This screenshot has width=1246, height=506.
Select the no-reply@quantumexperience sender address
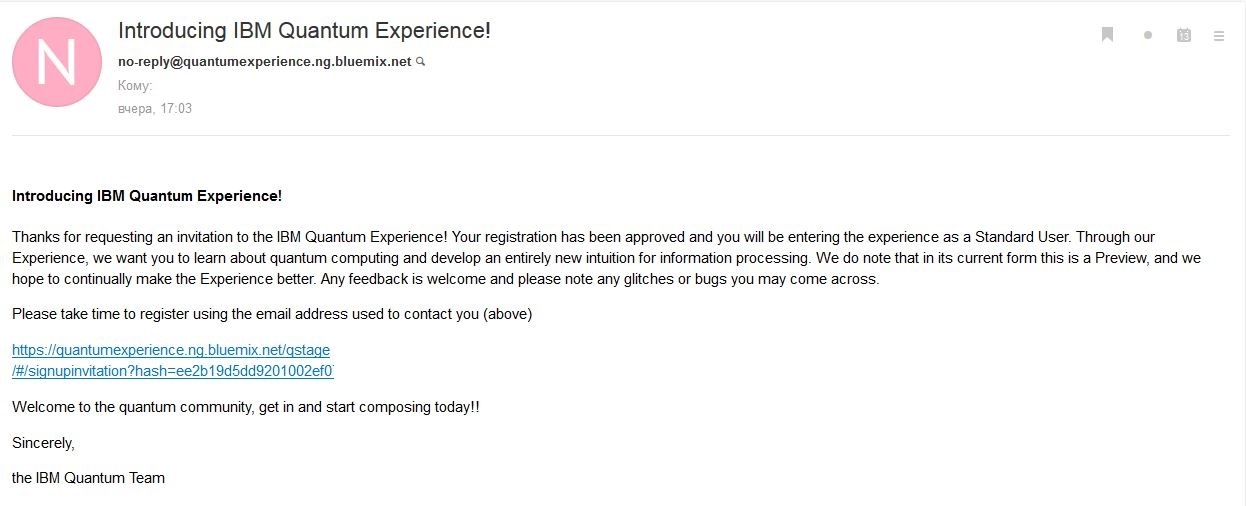pyautogui.click(x=264, y=61)
